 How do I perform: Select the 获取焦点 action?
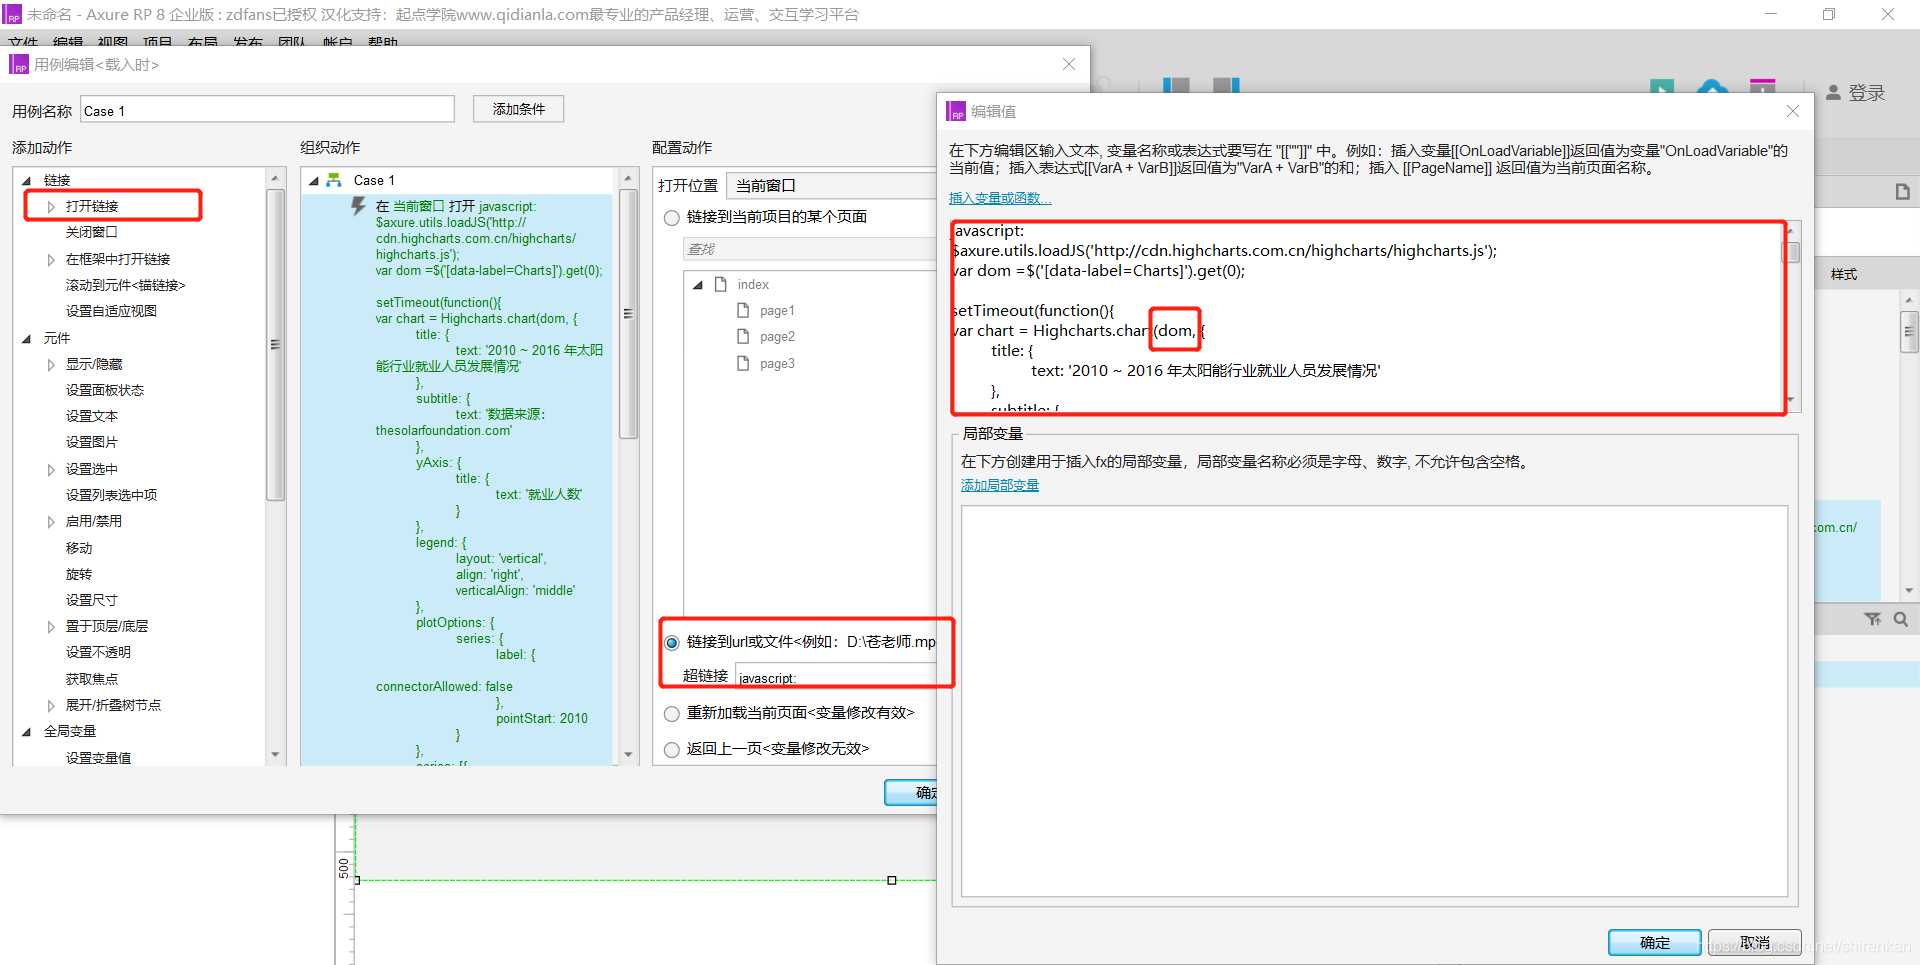(x=91, y=679)
